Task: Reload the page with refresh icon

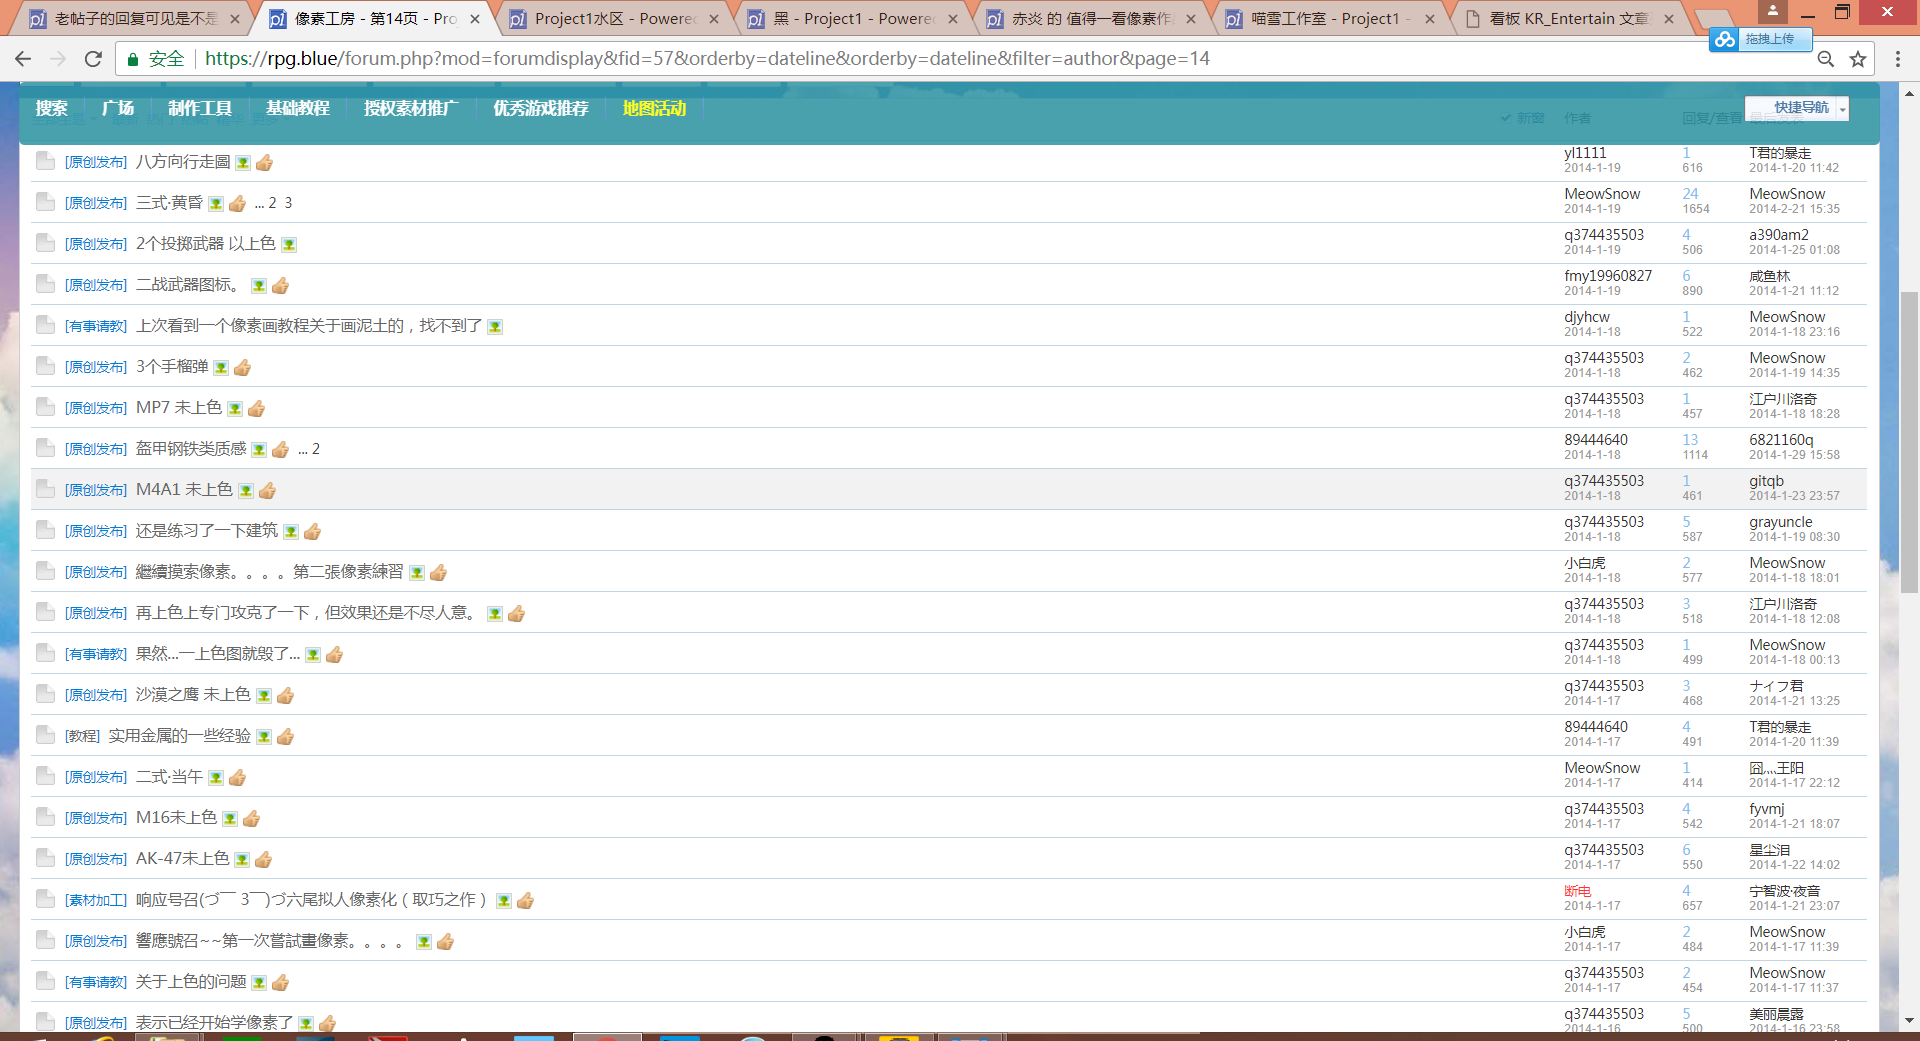Action: tap(93, 59)
